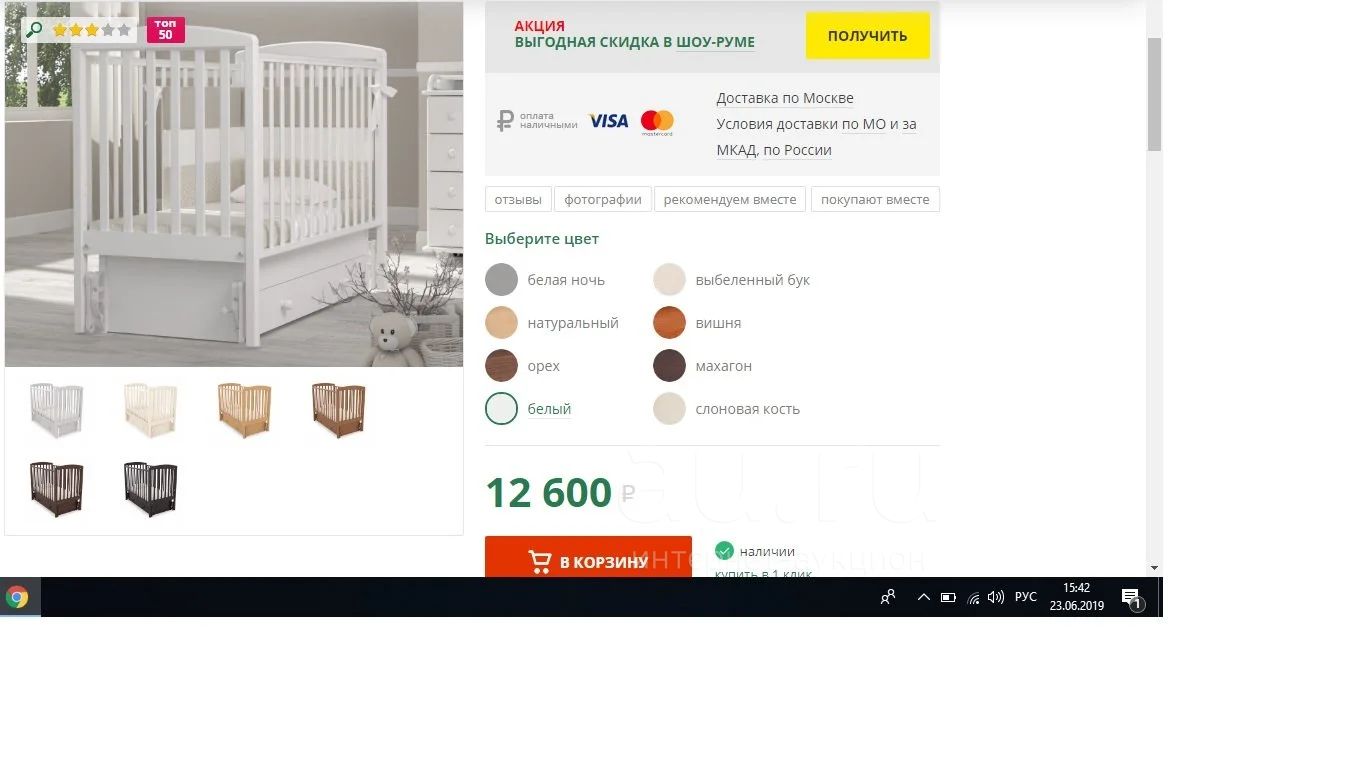This screenshot has width=1366, height=768.
Task: Switch input language РУС indicator
Action: [1026, 597]
